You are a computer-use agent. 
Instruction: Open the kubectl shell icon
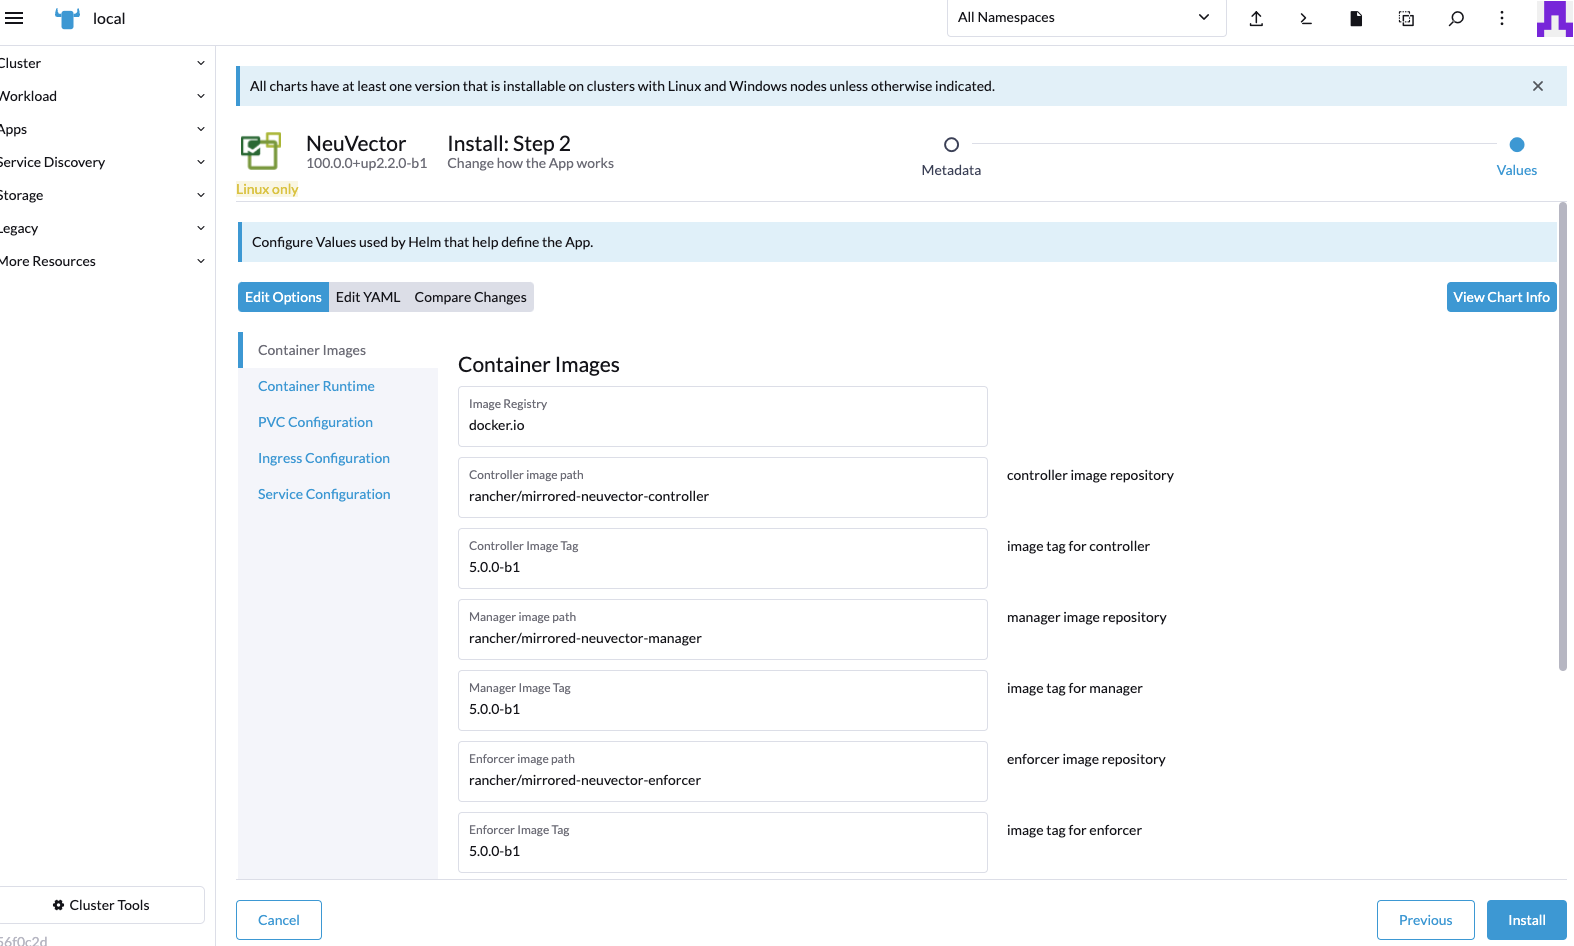point(1306,18)
